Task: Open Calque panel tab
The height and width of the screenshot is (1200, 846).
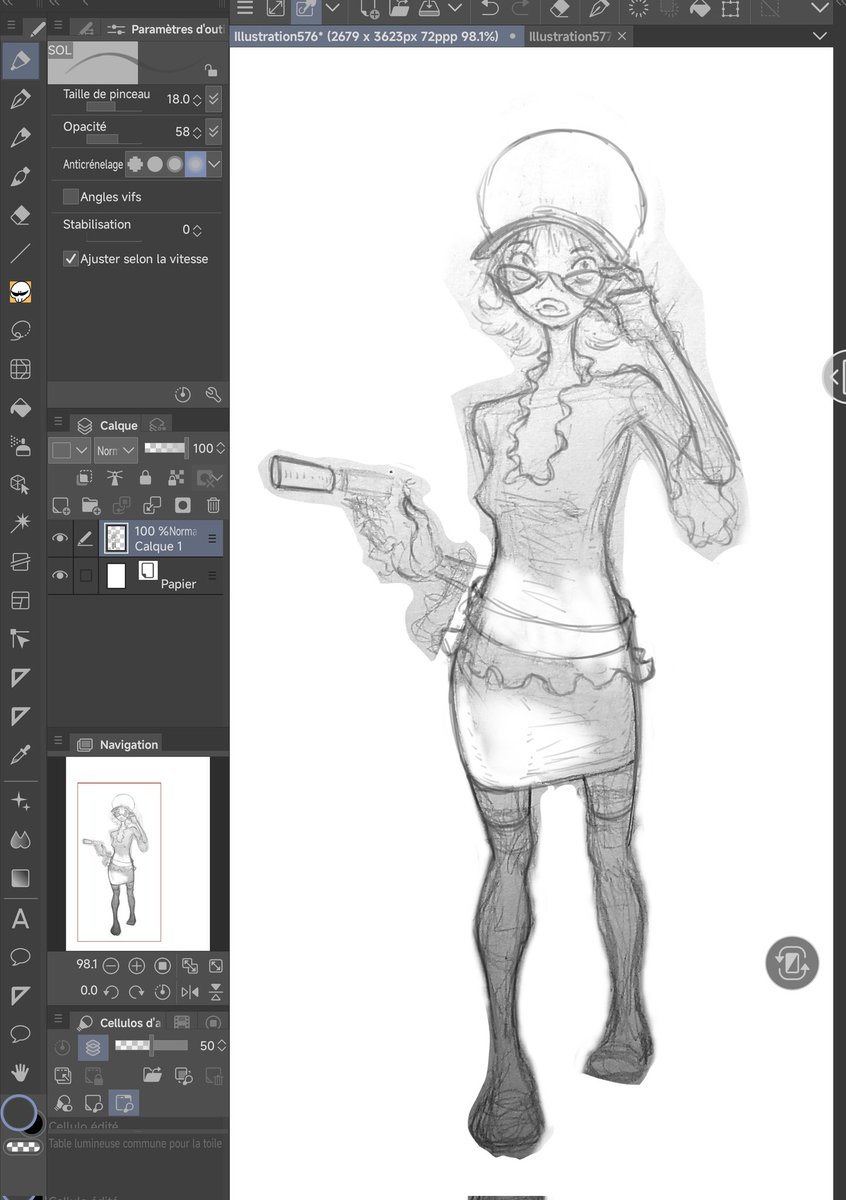Action: pos(108,426)
